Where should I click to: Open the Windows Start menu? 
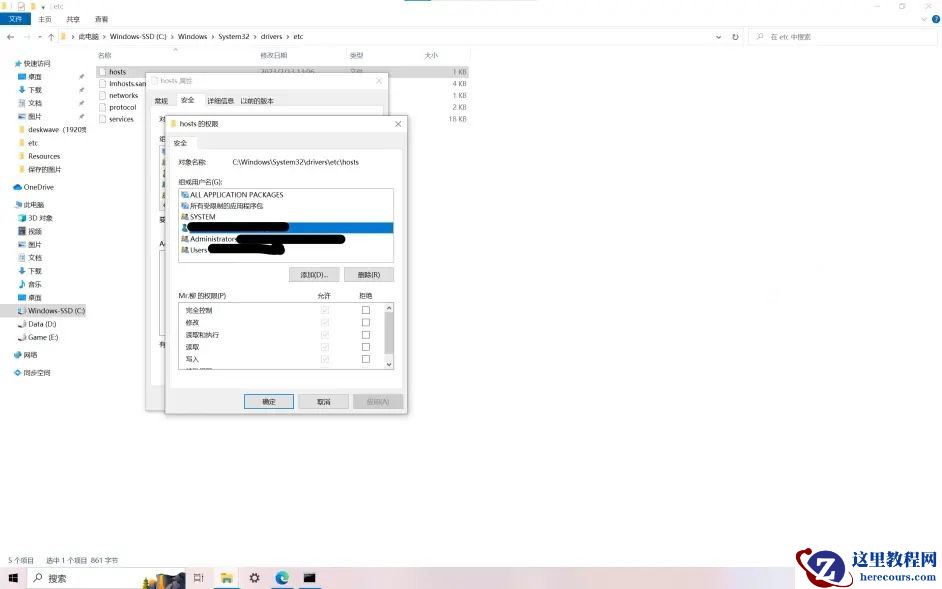(13, 578)
